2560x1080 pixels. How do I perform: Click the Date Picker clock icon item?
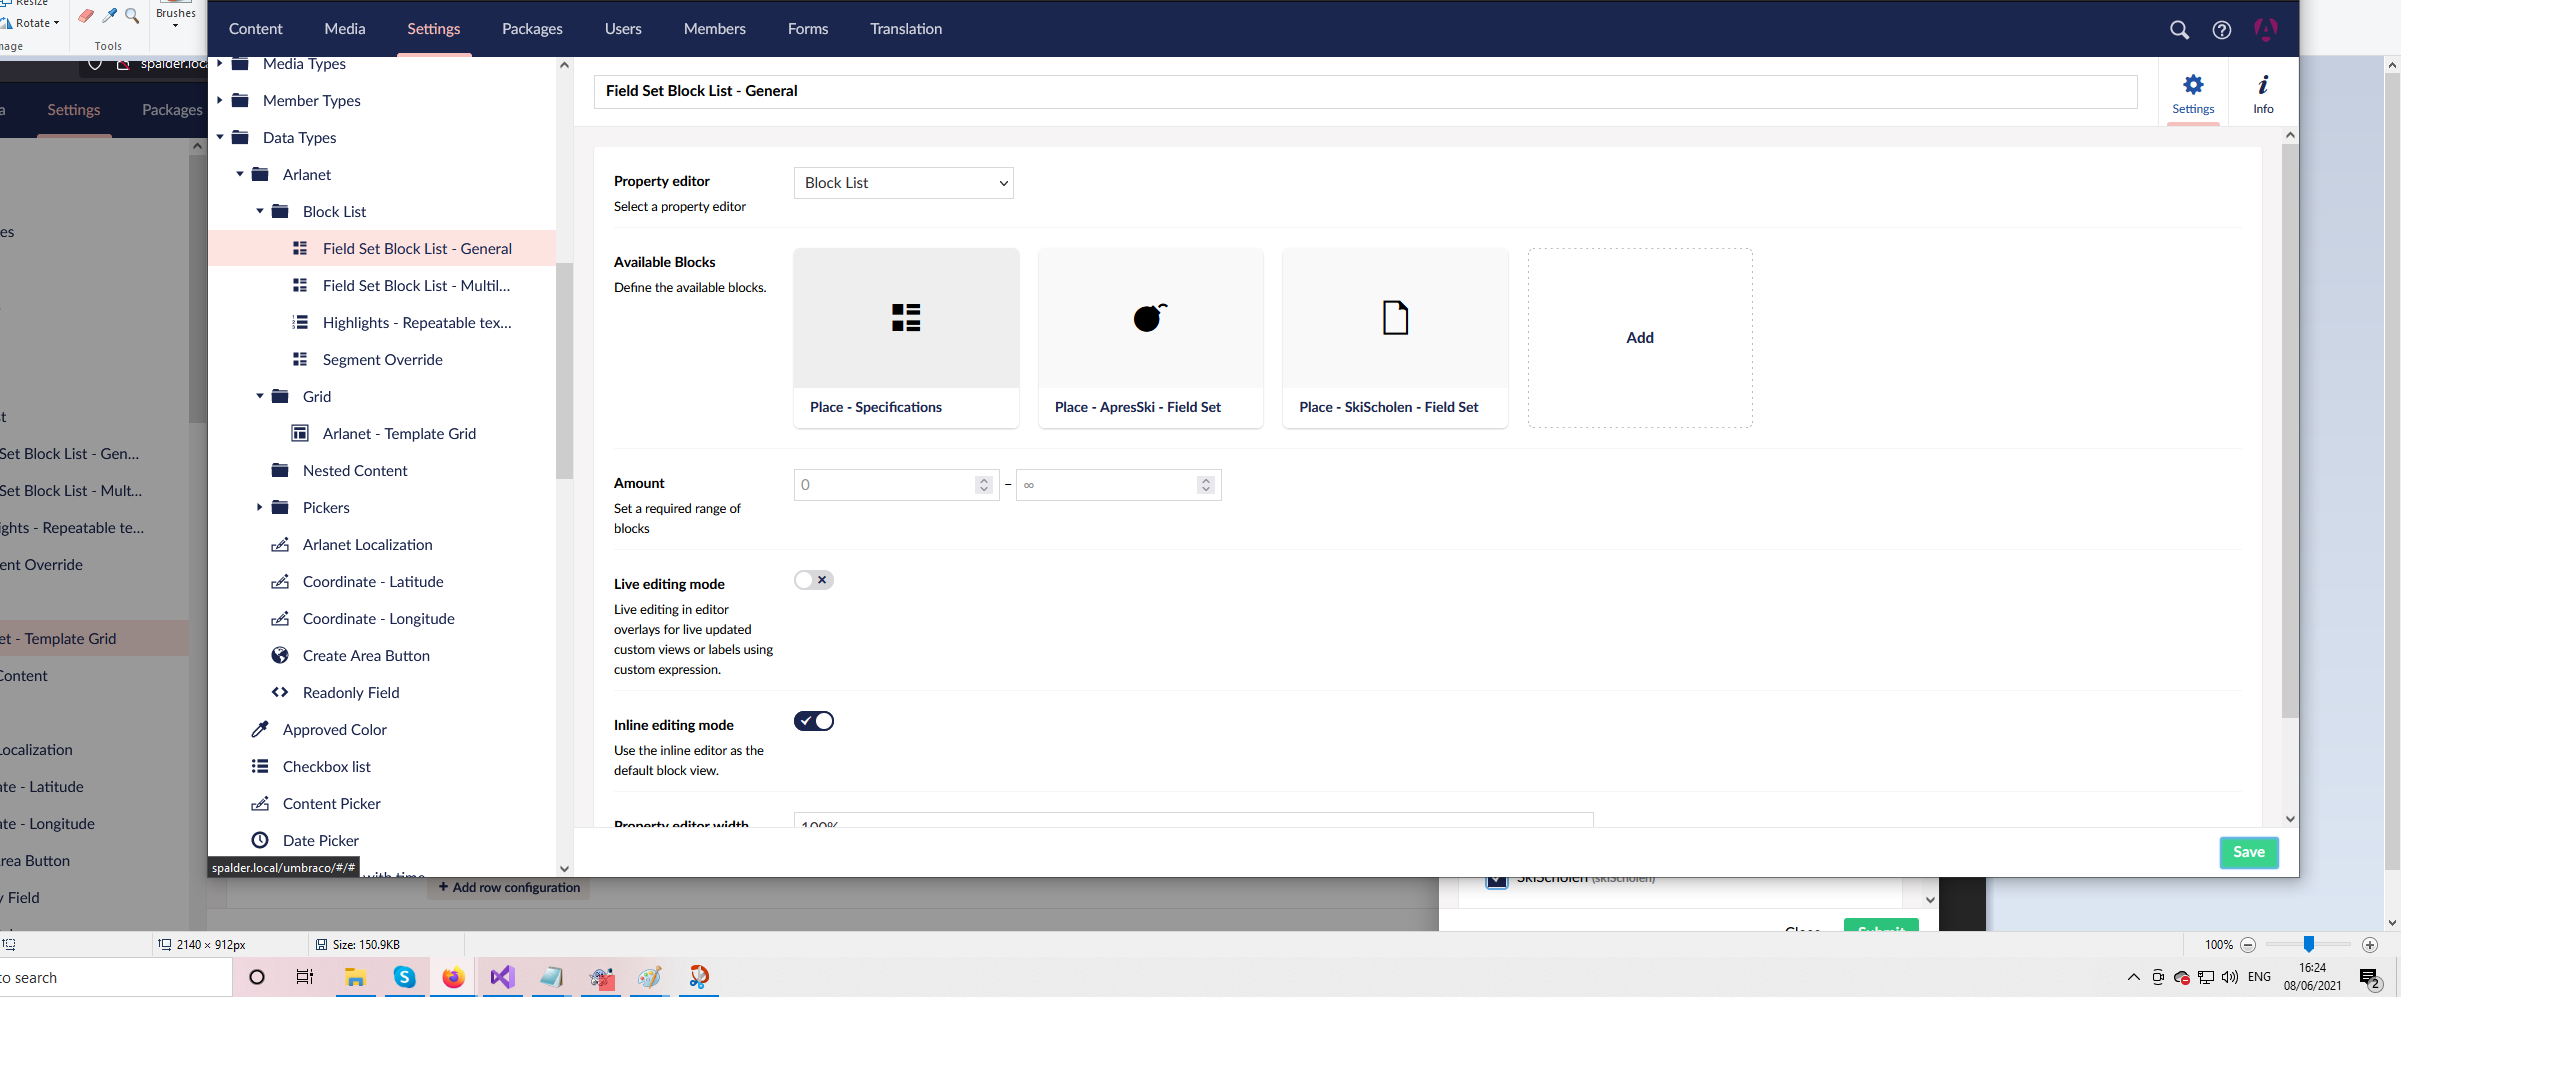coord(260,840)
